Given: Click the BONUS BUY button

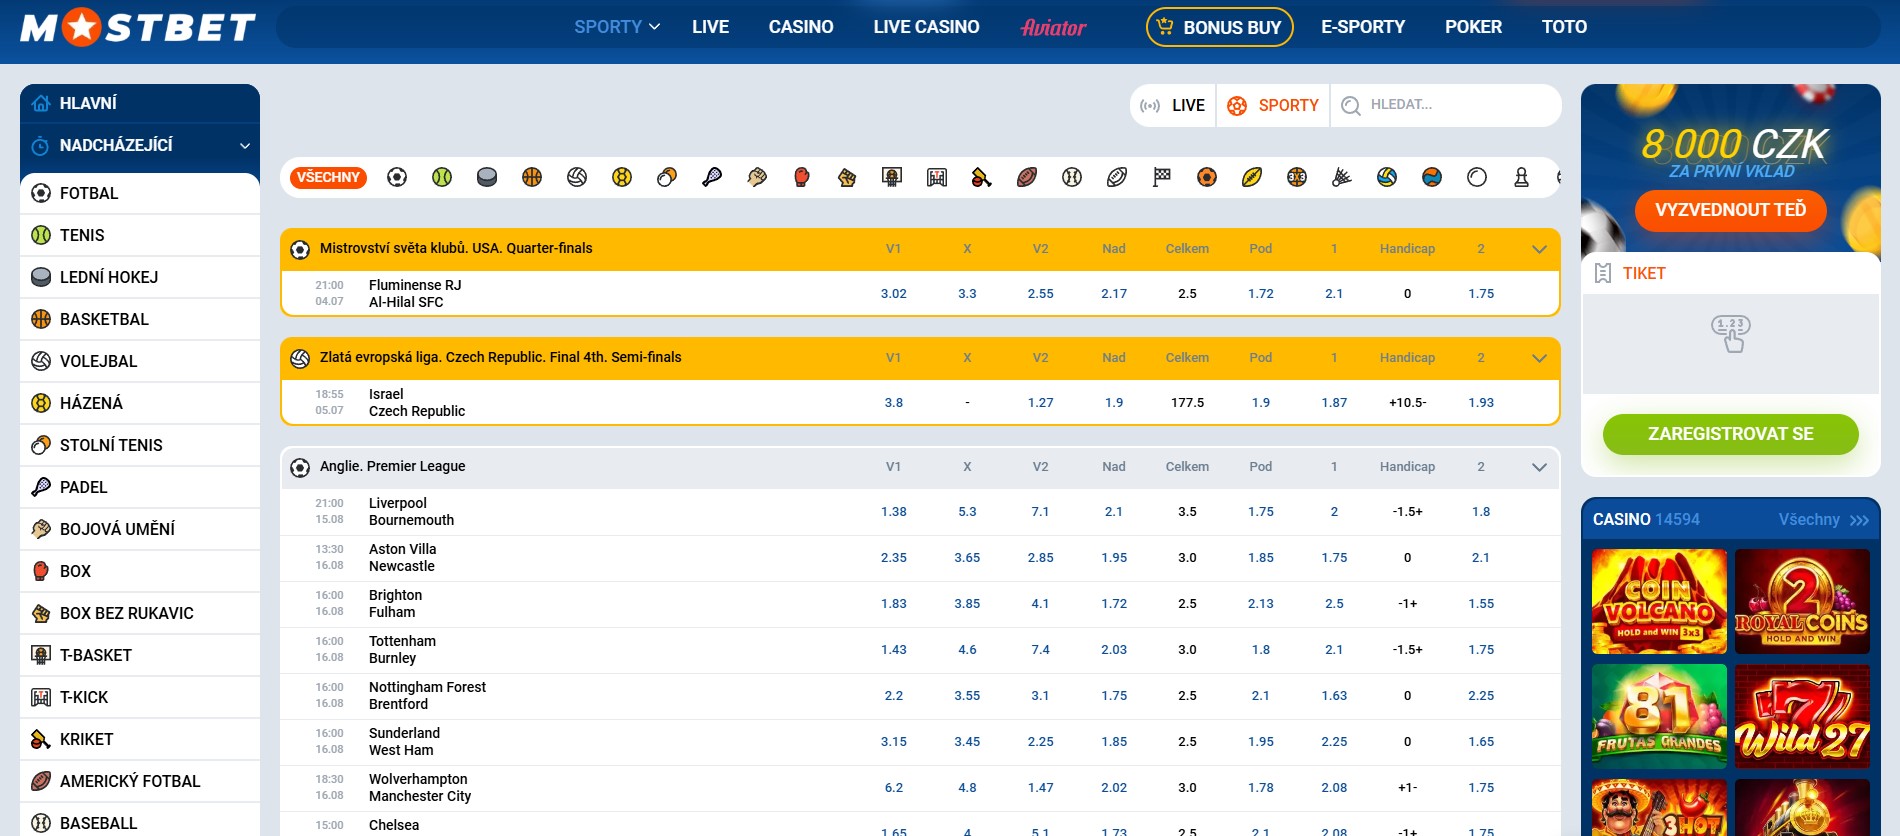Looking at the screenshot, I should (1220, 27).
